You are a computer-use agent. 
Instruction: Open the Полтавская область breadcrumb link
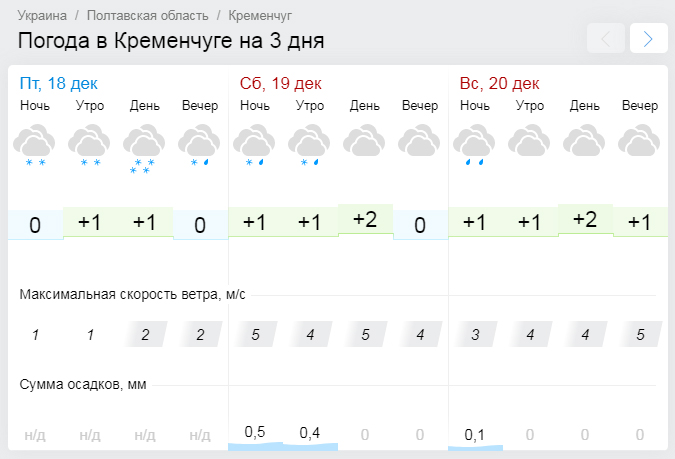148,16
